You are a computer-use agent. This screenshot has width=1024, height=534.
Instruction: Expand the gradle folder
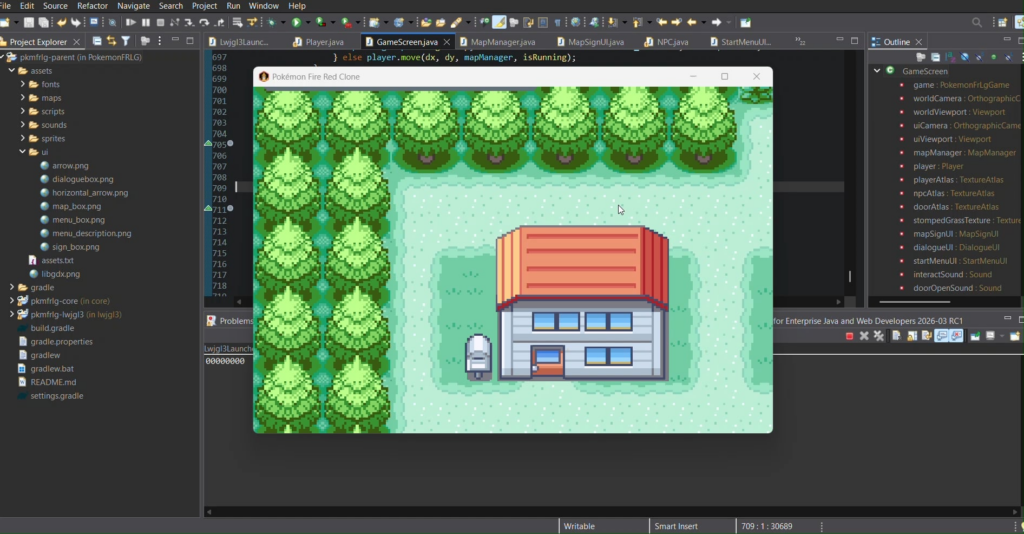click(x=12, y=287)
